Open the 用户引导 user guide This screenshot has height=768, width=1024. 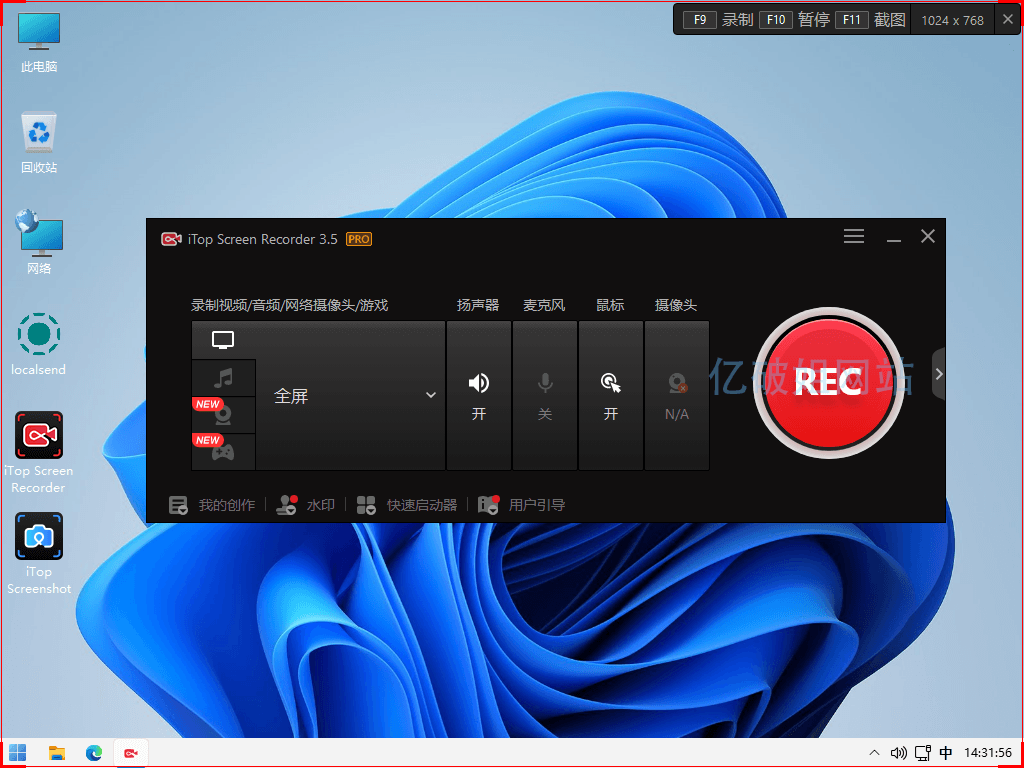[524, 505]
